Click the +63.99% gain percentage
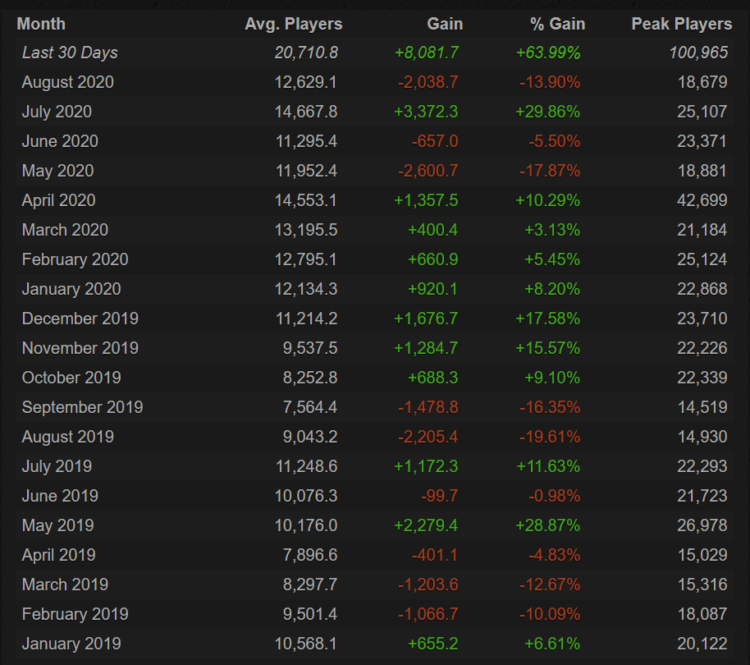 point(548,53)
